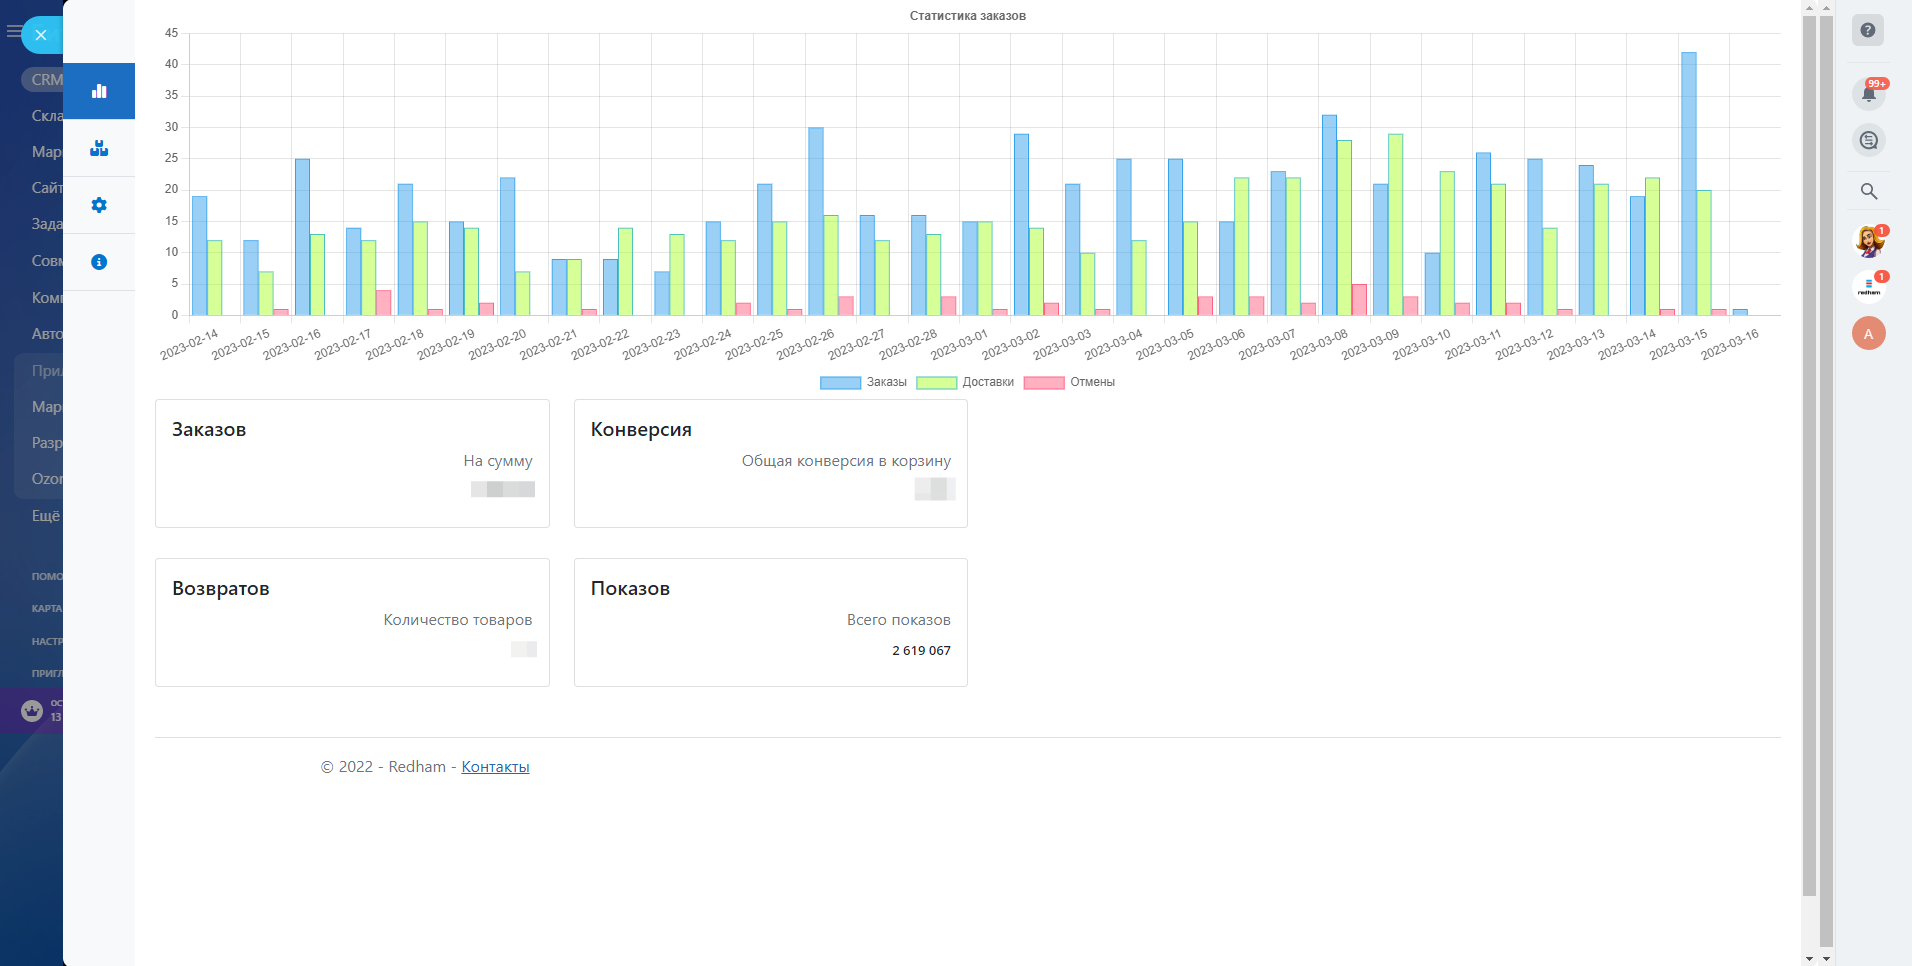
Task: Open the Контакты link in the footer
Action: tap(495, 767)
